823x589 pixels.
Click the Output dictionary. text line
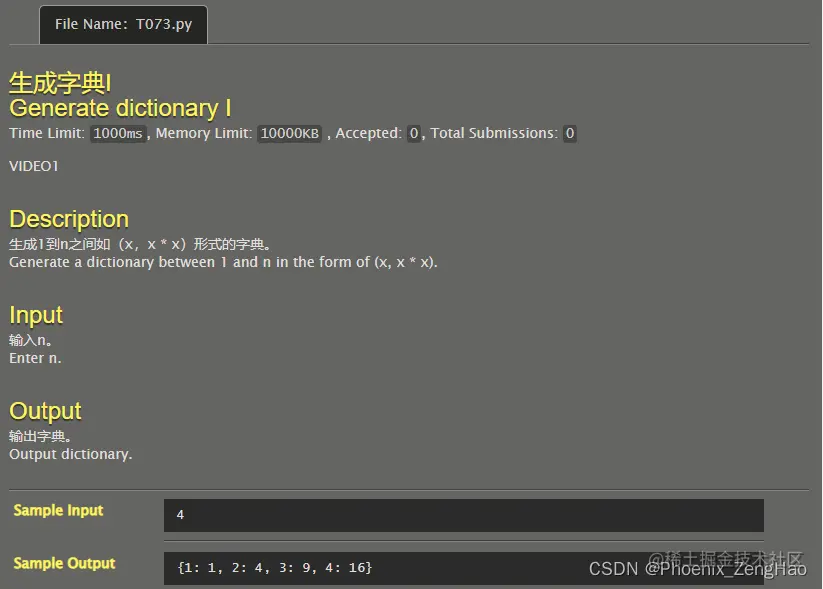point(70,454)
